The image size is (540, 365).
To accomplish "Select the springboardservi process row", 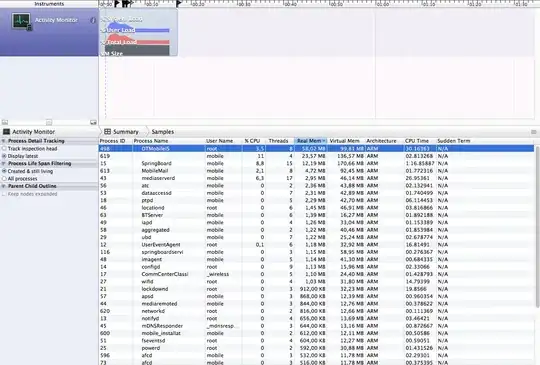I will [316, 252].
